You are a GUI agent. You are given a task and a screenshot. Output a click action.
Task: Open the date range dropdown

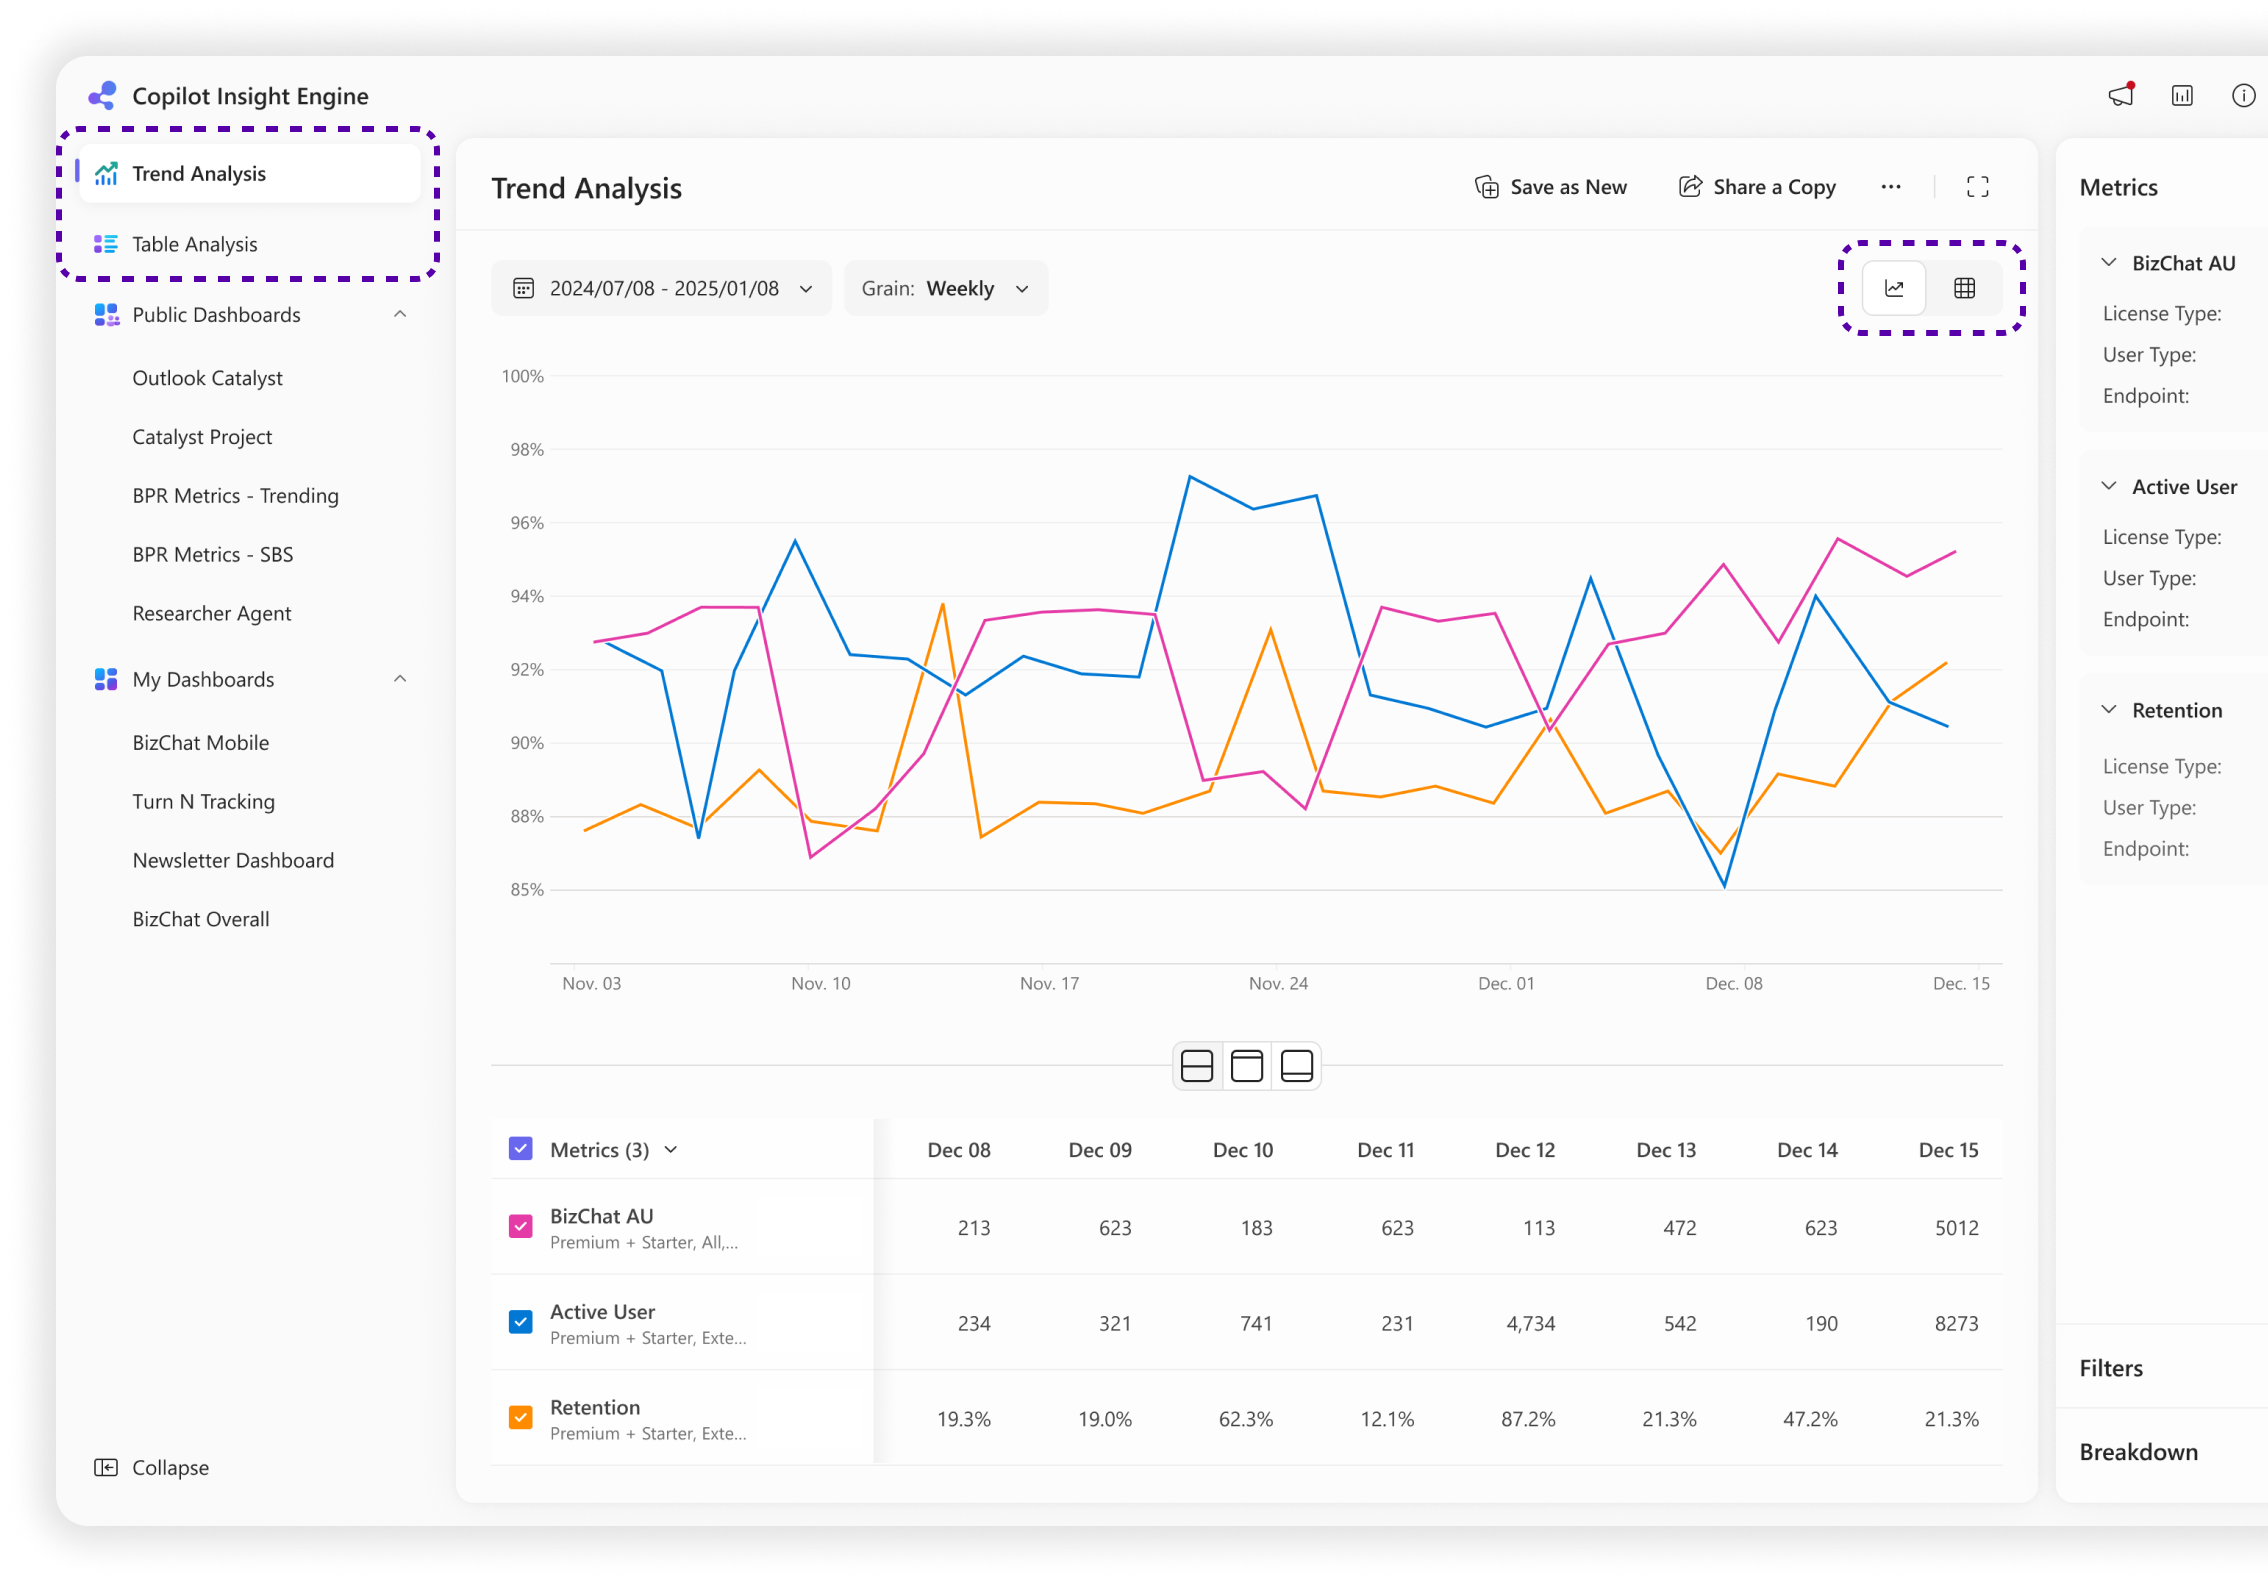point(661,289)
